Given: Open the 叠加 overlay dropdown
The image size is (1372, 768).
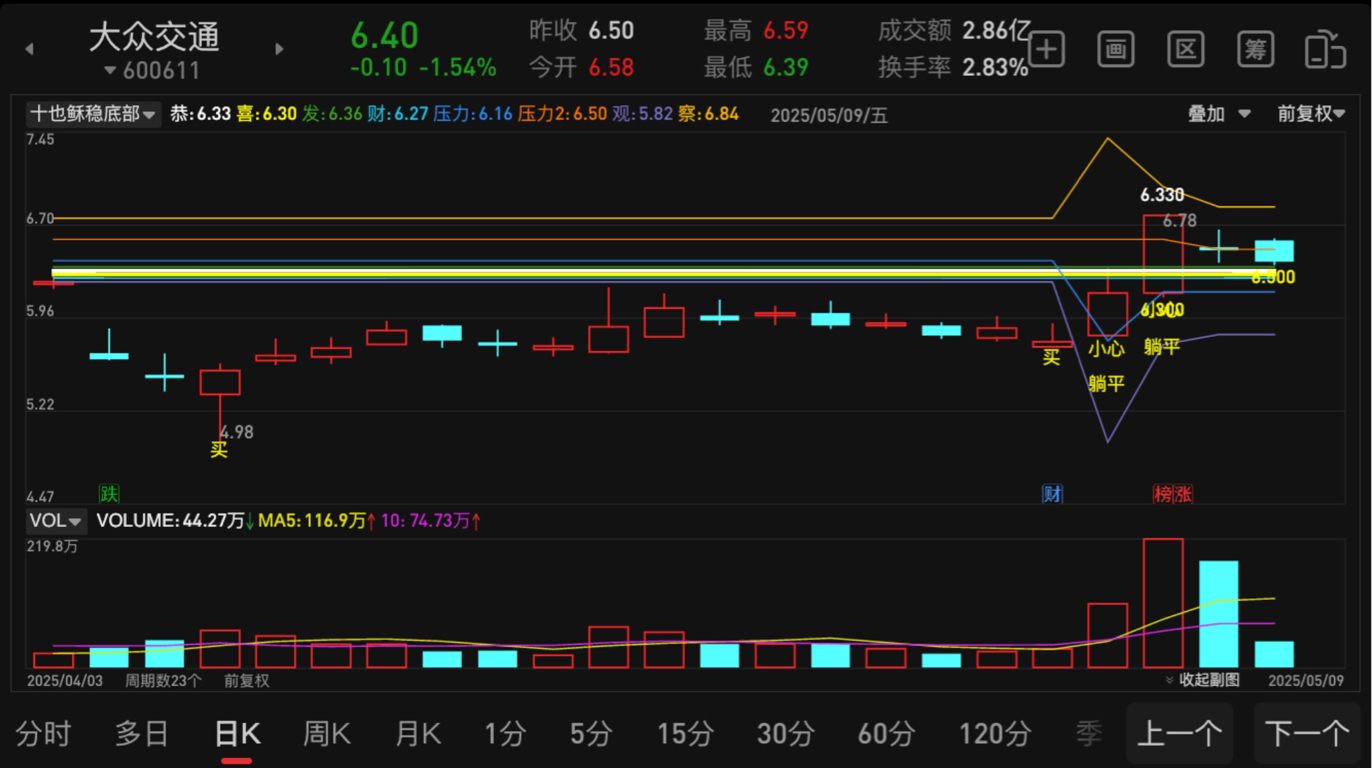Looking at the screenshot, I should [x=1219, y=114].
